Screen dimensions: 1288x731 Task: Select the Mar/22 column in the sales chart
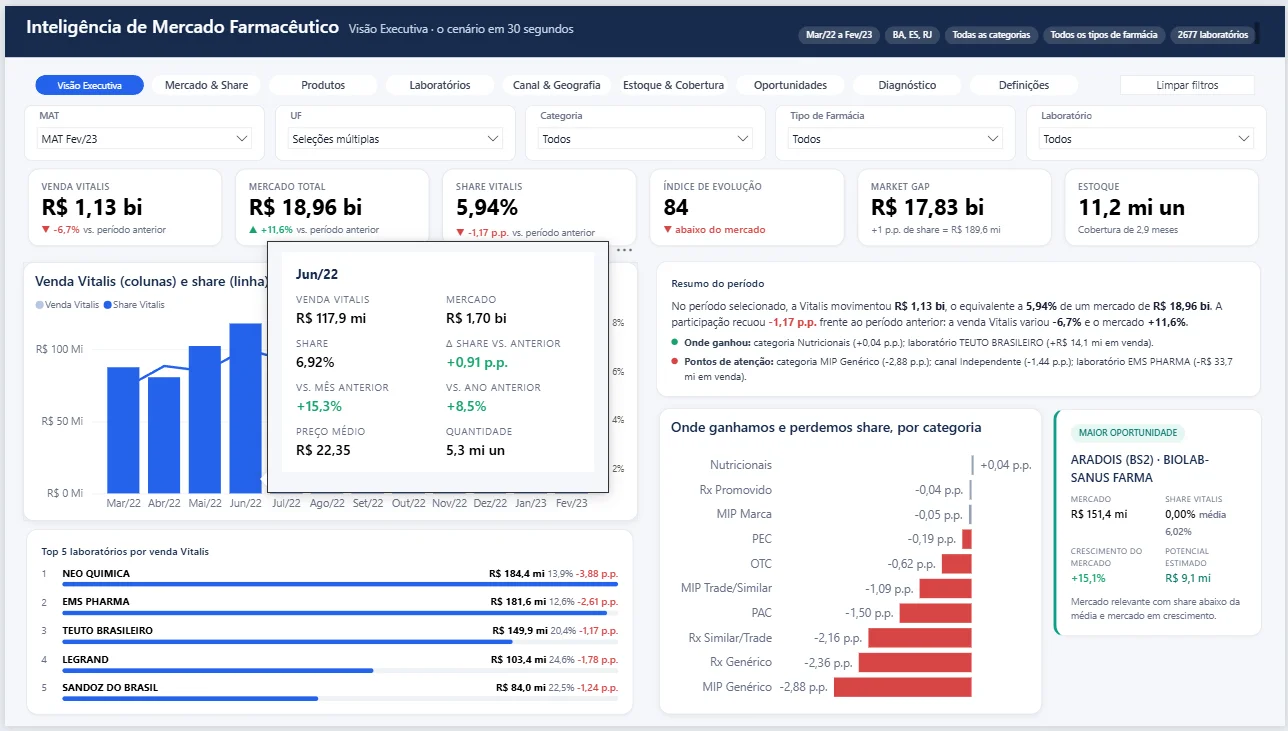tap(123, 430)
